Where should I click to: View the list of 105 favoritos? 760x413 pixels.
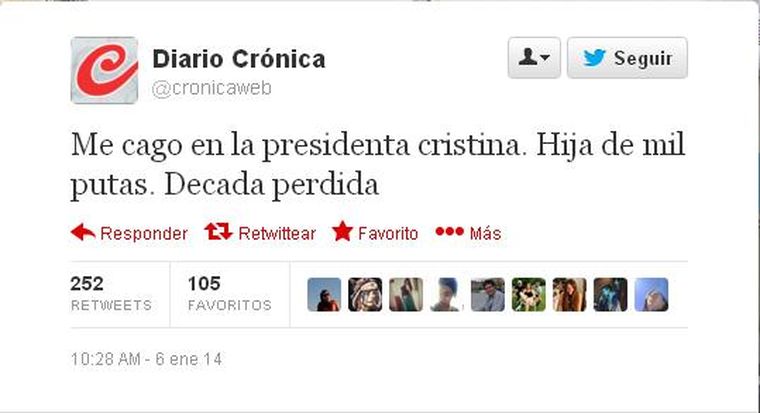tap(230, 293)
